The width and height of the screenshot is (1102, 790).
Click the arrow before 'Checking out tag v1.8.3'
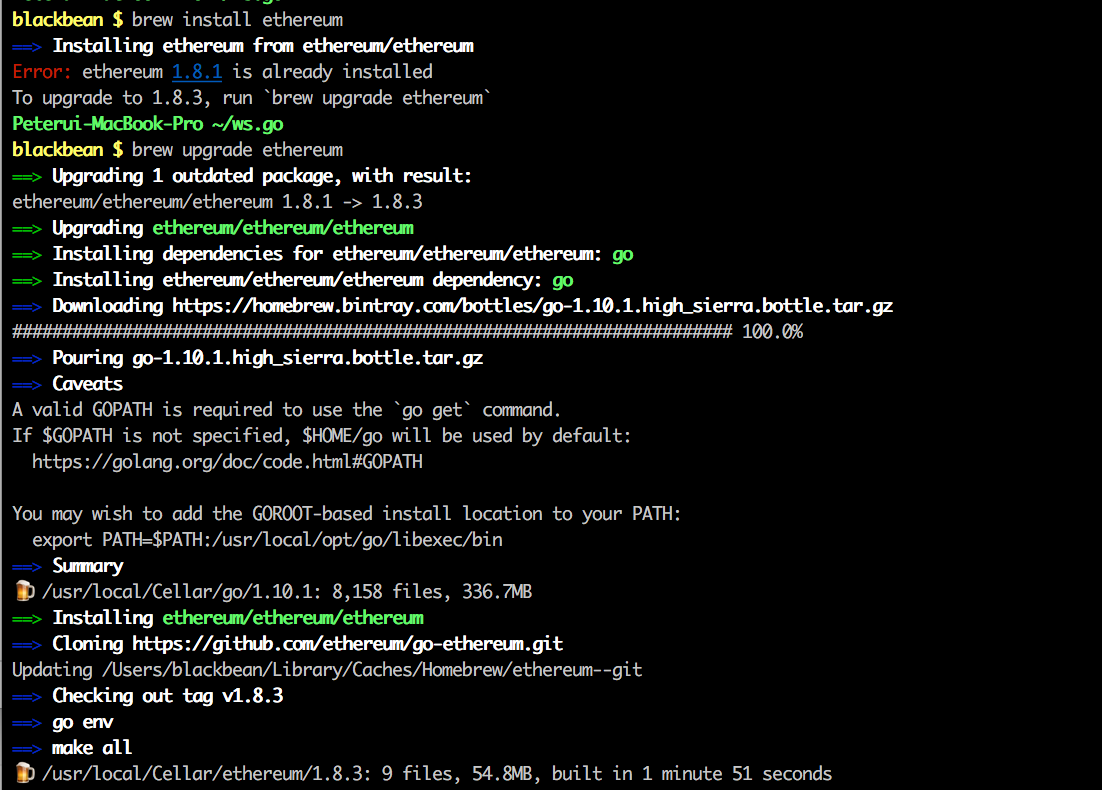click(27, 696)
